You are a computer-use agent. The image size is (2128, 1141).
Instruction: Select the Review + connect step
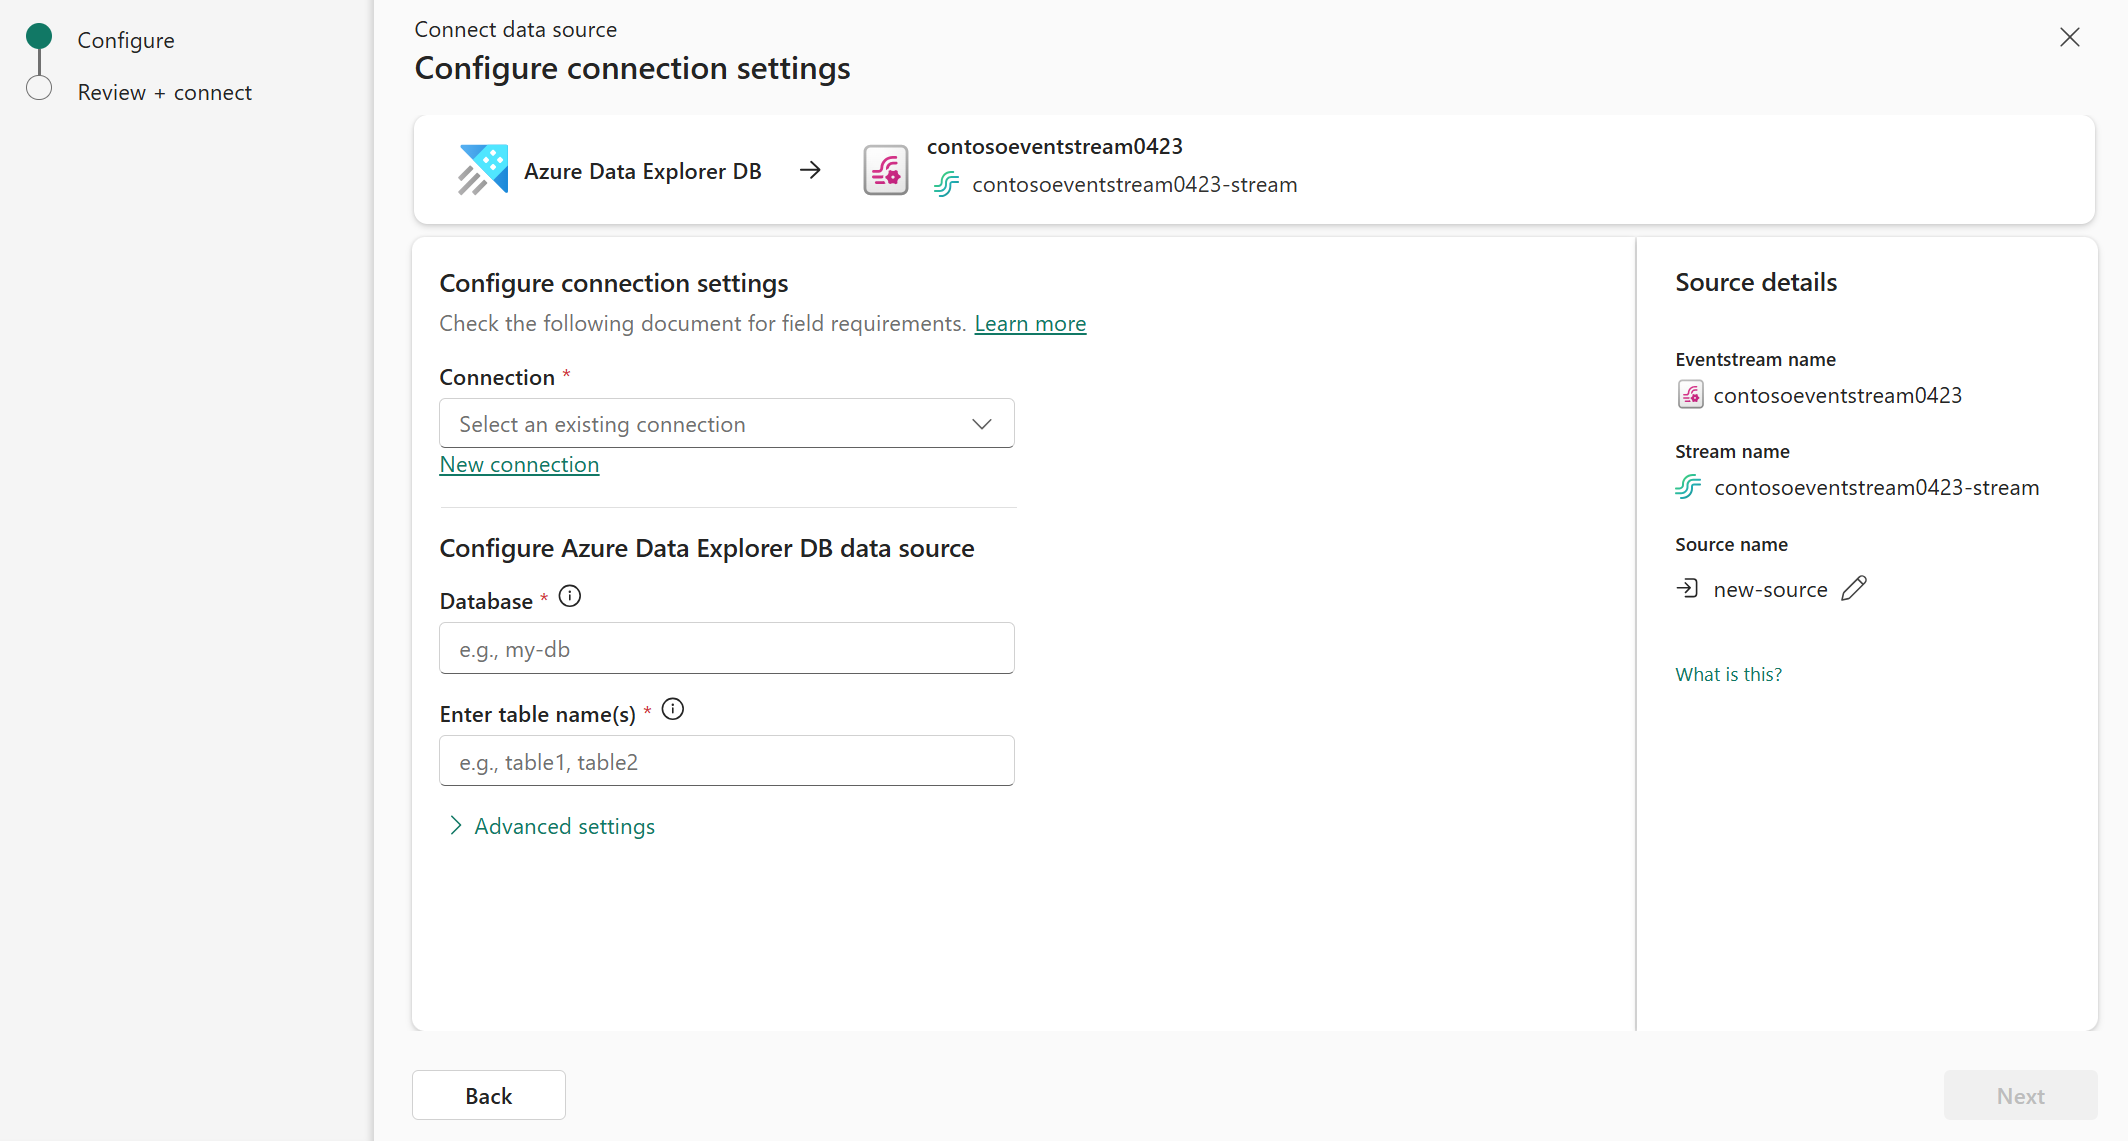tap(165, 92)
